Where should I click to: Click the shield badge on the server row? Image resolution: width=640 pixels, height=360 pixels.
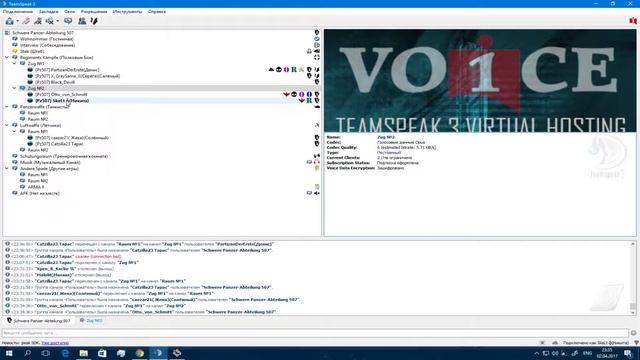click(317, 33)
